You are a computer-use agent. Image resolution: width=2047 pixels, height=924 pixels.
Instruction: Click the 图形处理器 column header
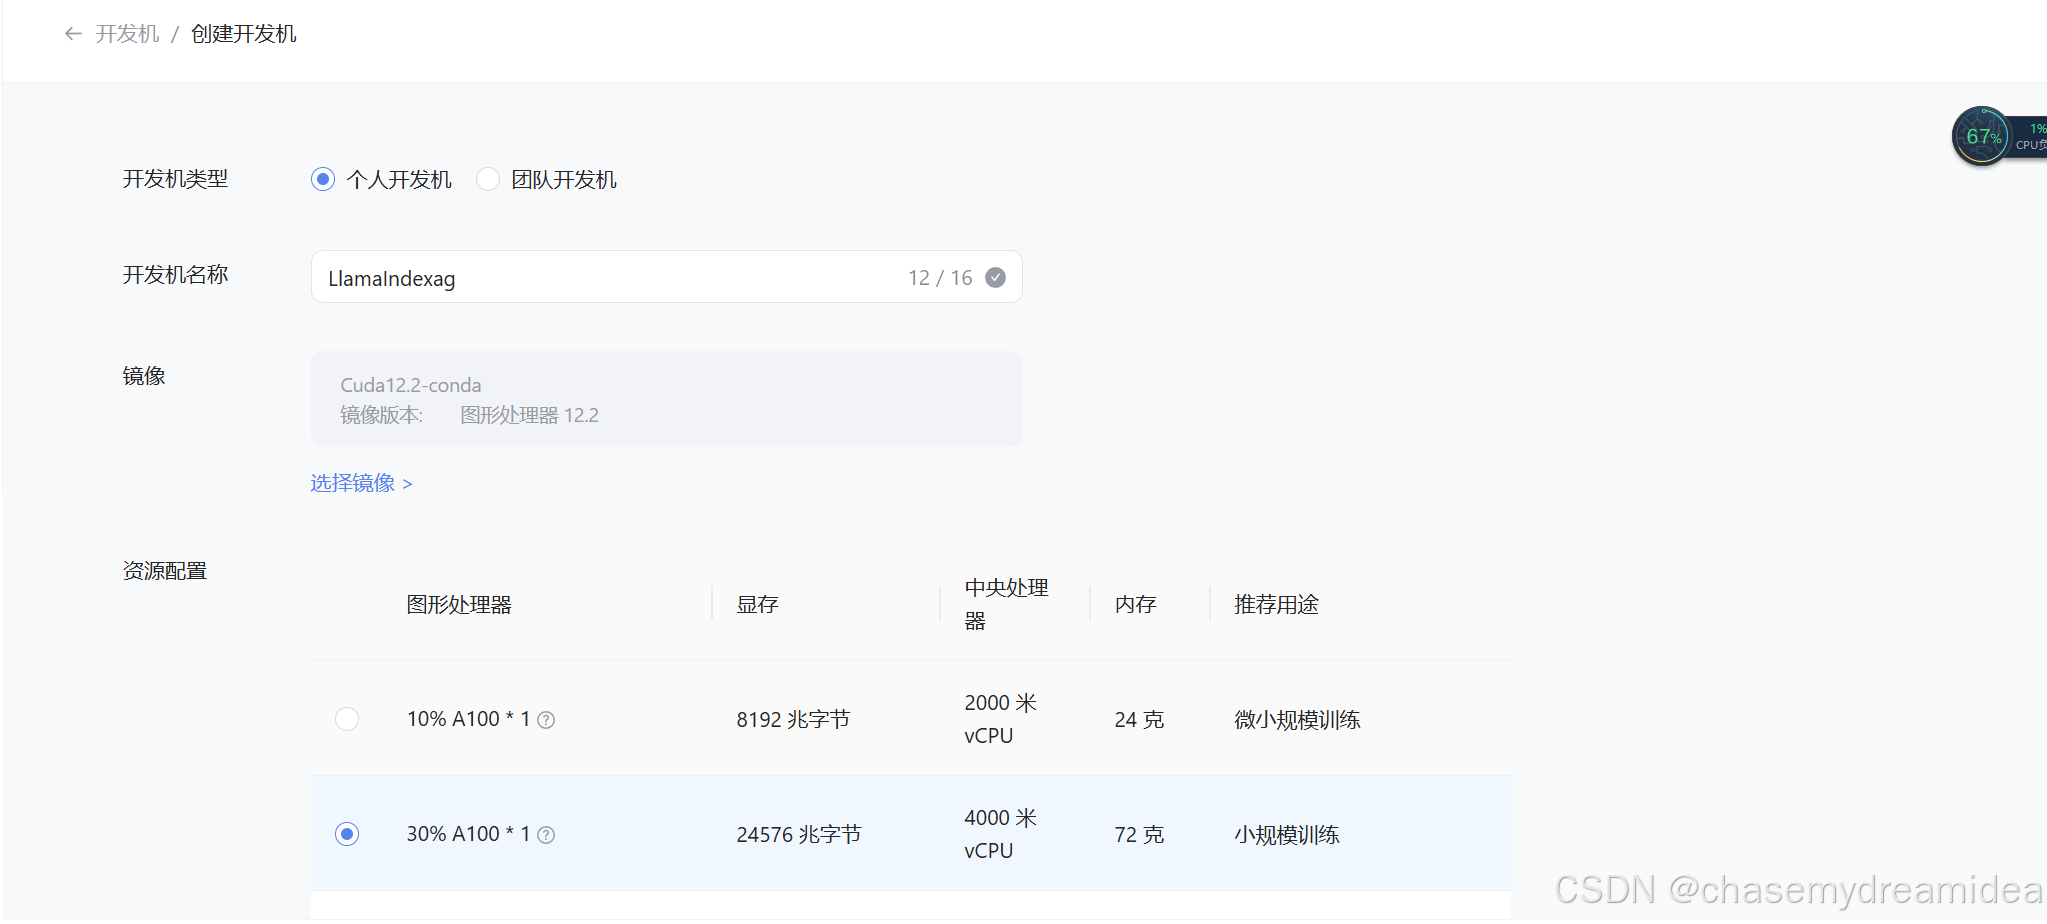458,603
